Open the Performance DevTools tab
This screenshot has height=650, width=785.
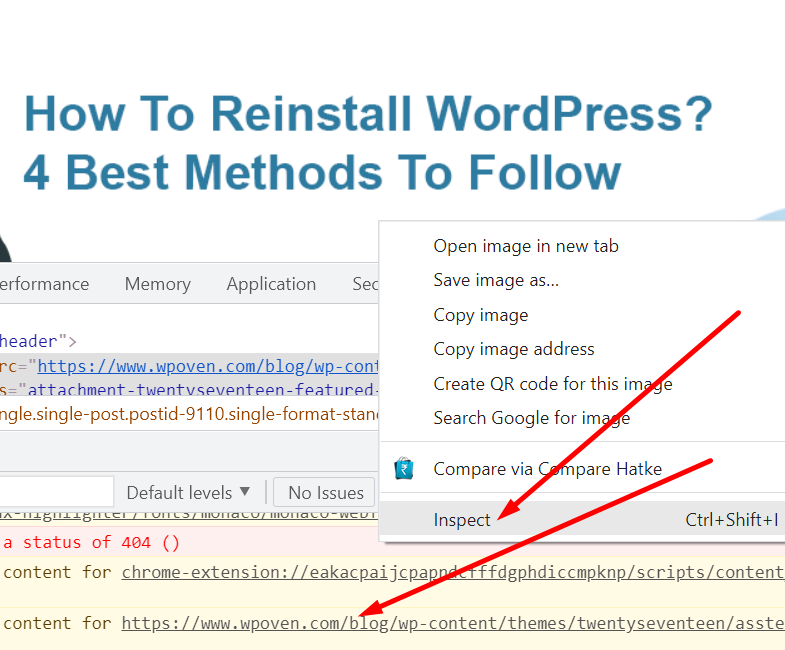(x=44, y=284)
